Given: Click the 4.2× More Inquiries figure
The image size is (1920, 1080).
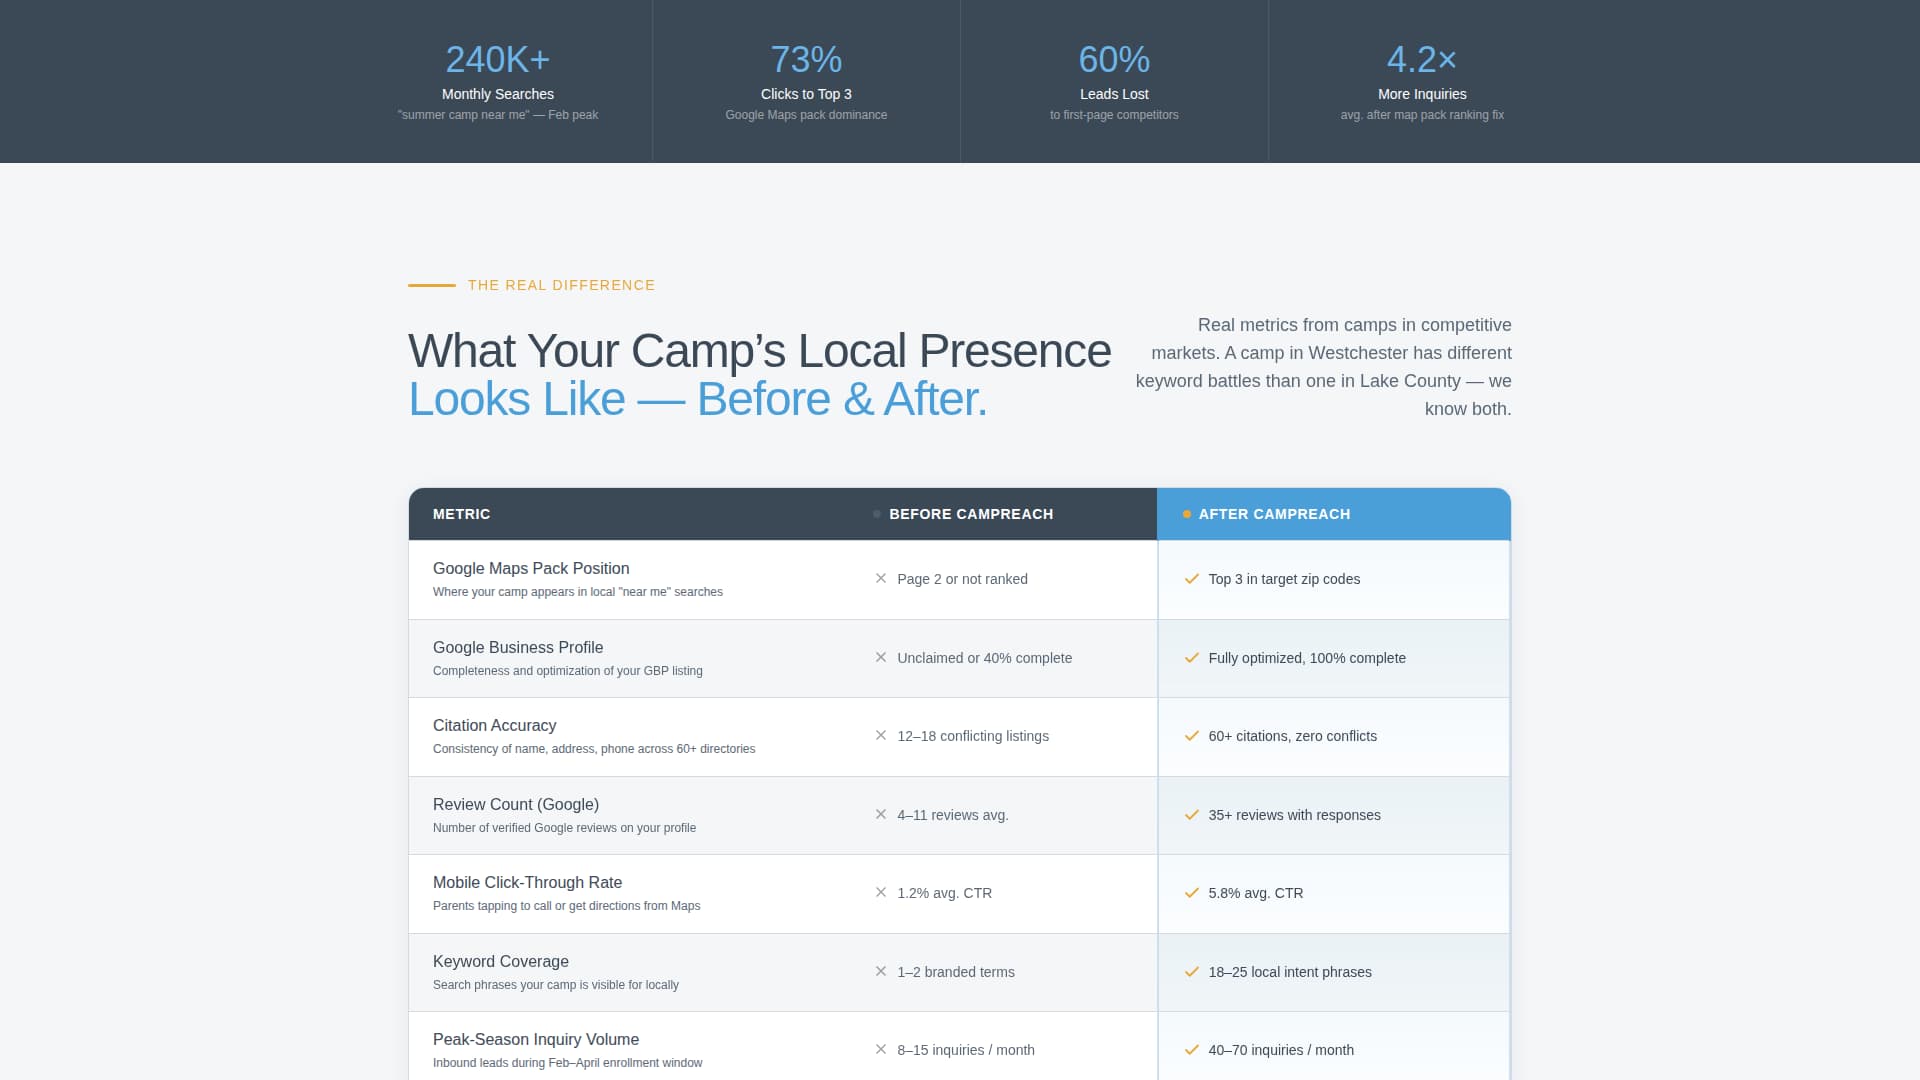Looking at the screenshot, I should tap(1422, 60).
